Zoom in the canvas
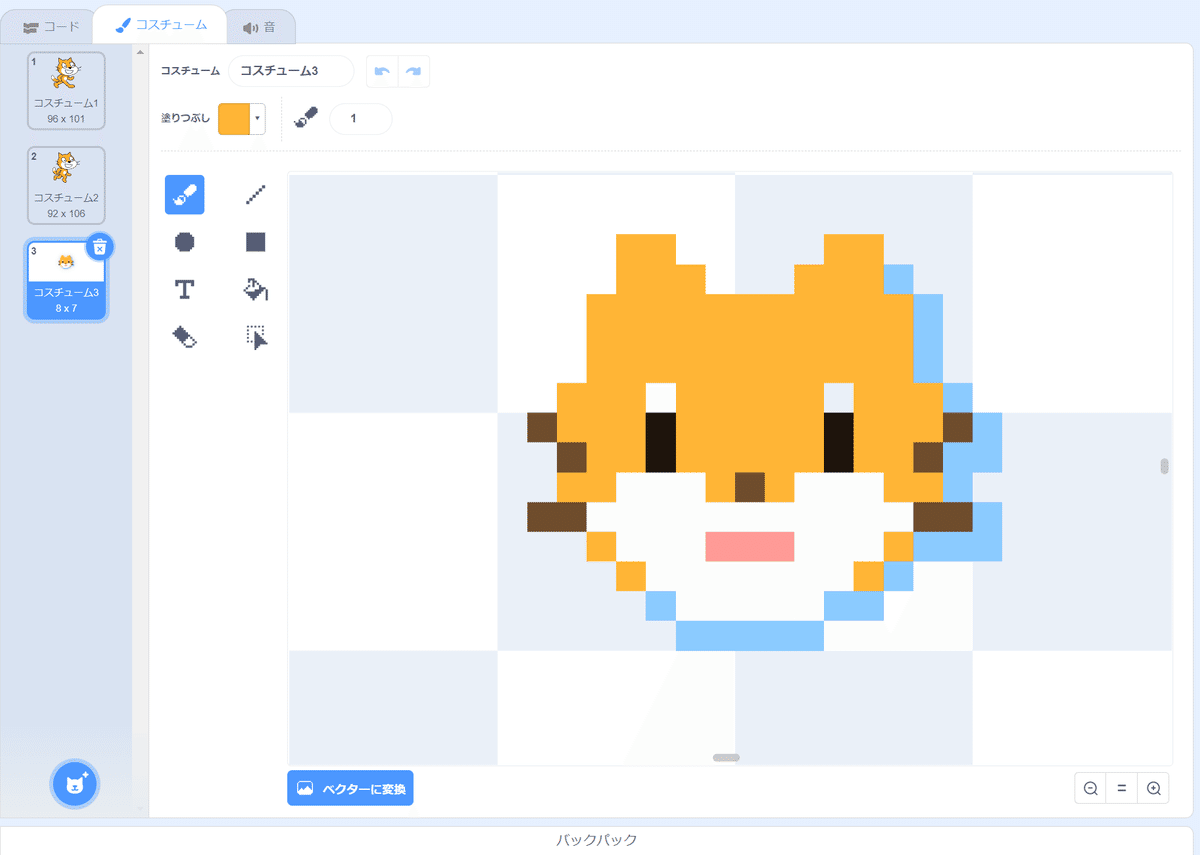 pyautogui.click(x=1153, y=788)
